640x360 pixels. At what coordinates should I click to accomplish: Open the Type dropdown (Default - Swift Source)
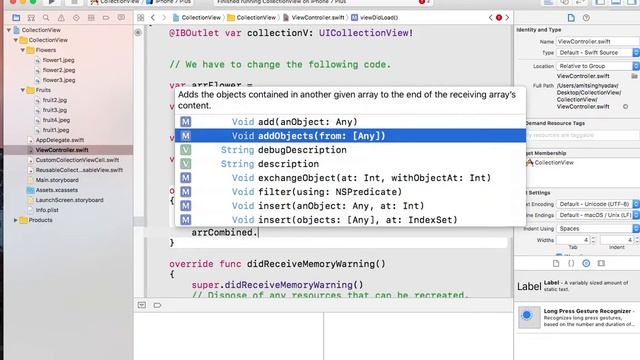click(x=598, y=53)
